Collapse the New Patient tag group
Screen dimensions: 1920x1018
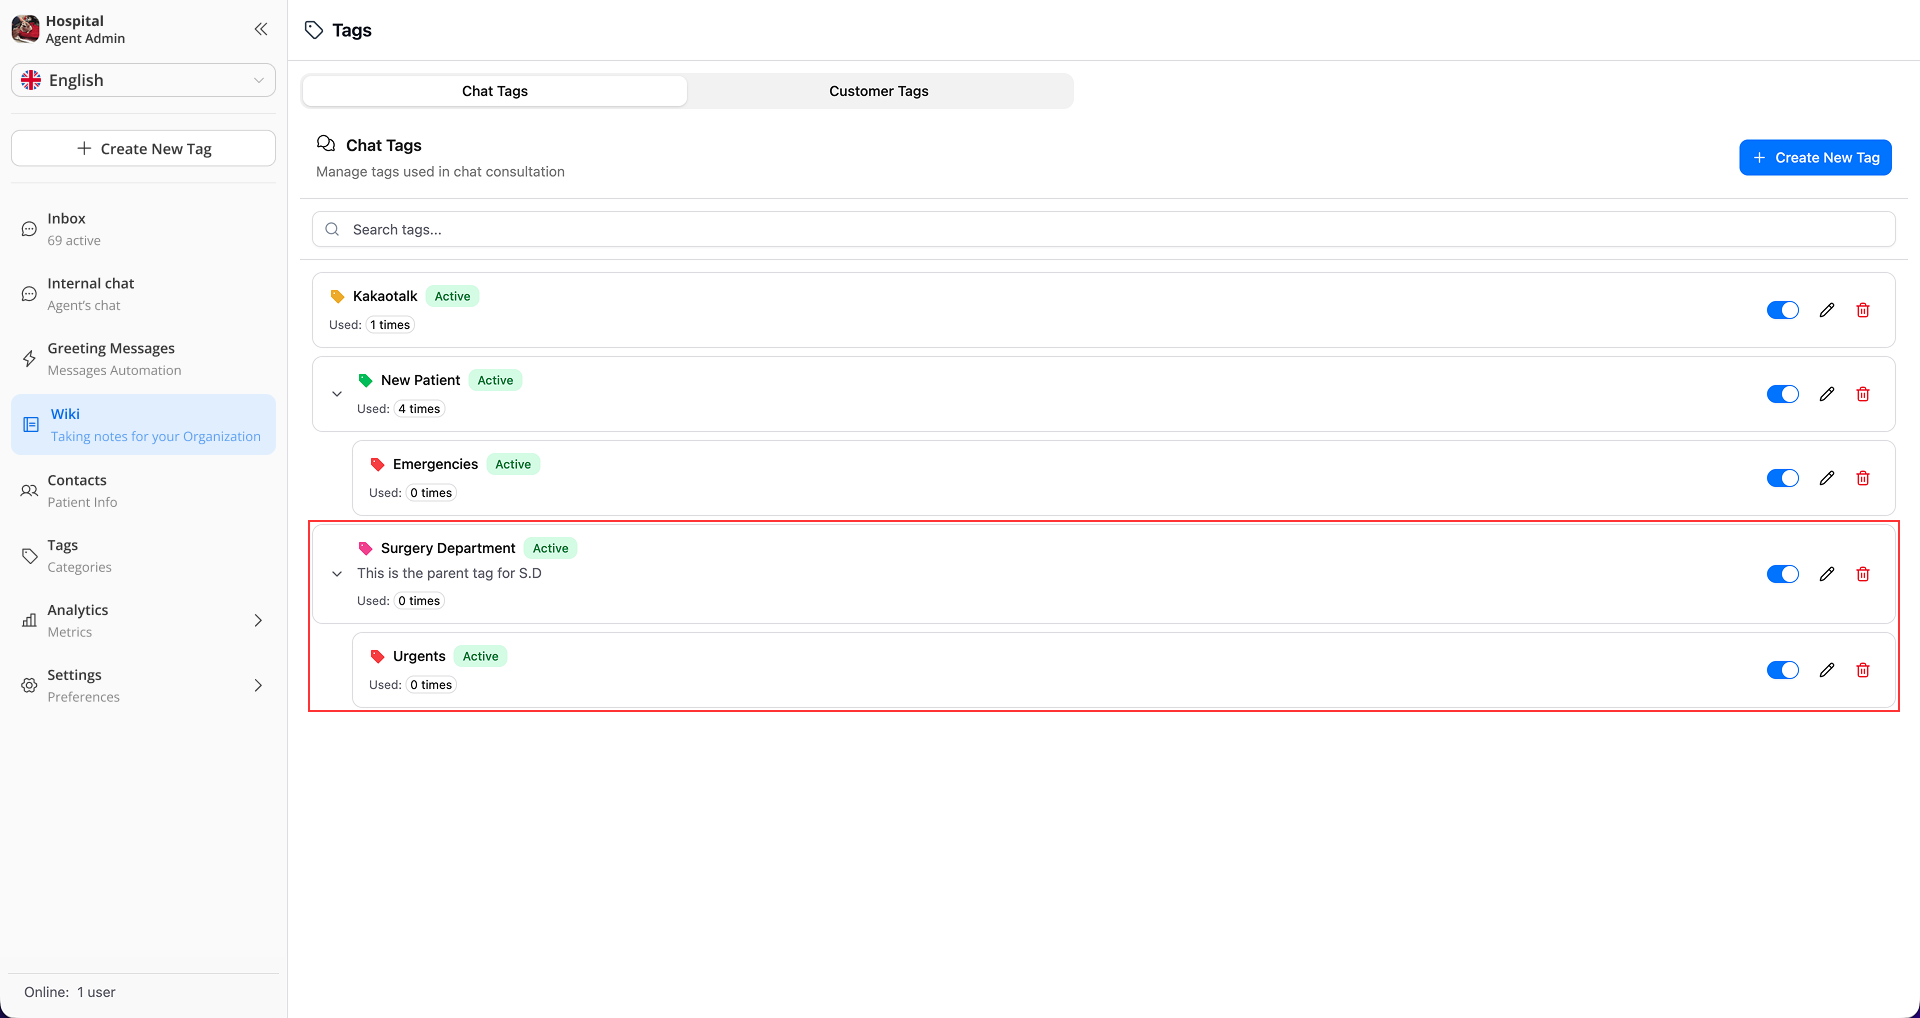337,394
